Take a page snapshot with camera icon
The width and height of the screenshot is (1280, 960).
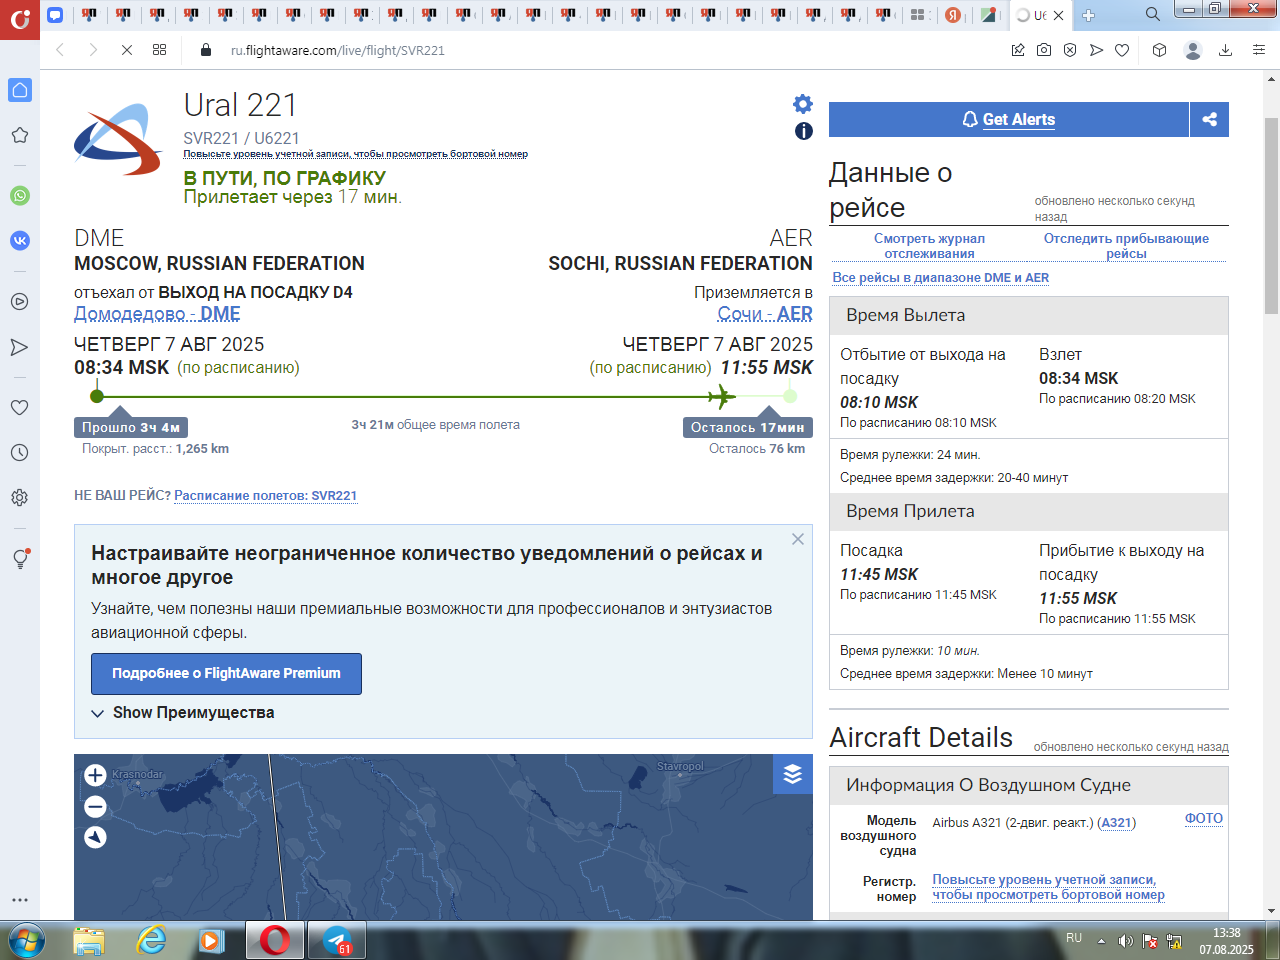[x=1044, y=50]
